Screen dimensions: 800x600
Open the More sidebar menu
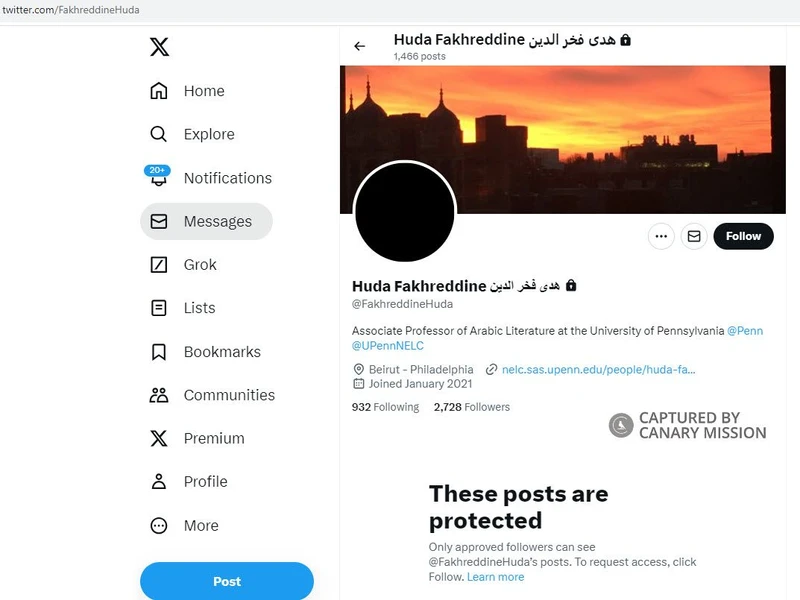201,525
